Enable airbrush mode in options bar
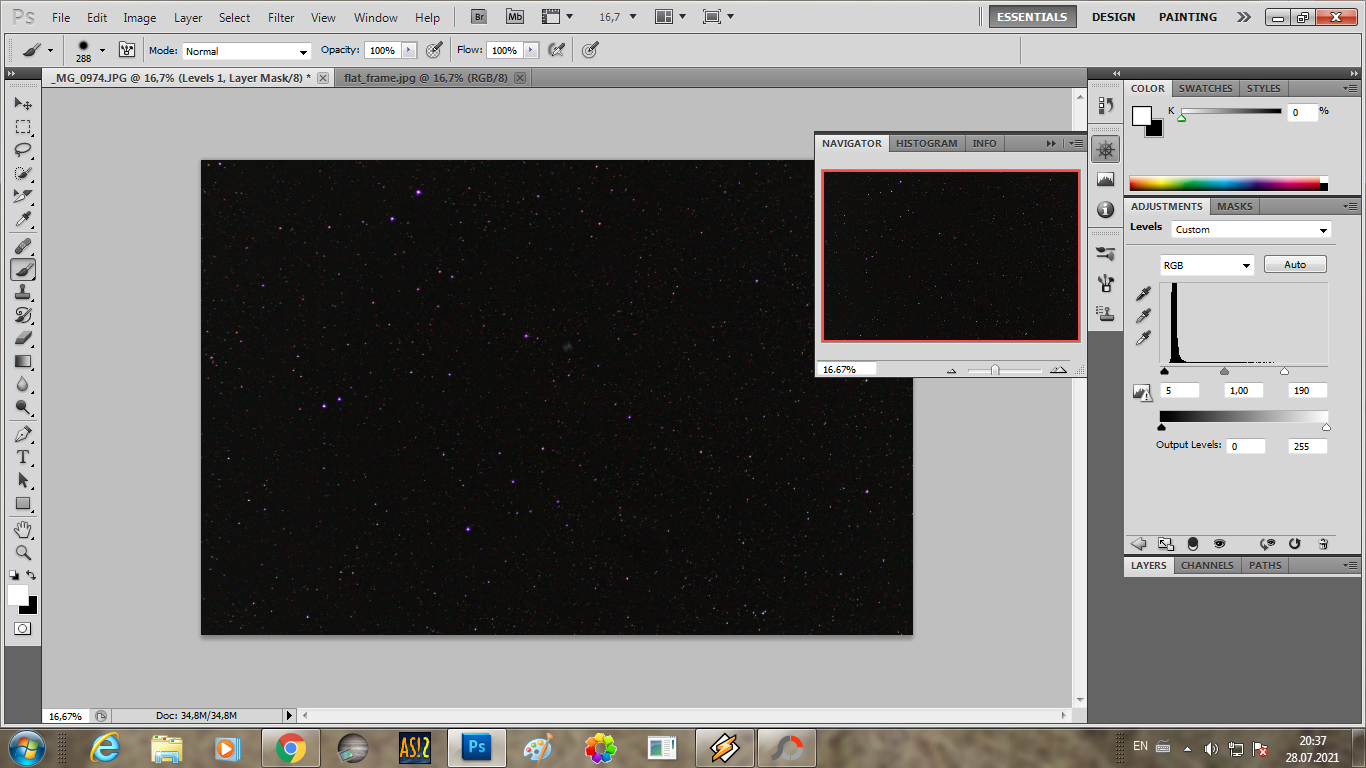Viewport: 1366px width, 768px height. (x=557, y=50)
